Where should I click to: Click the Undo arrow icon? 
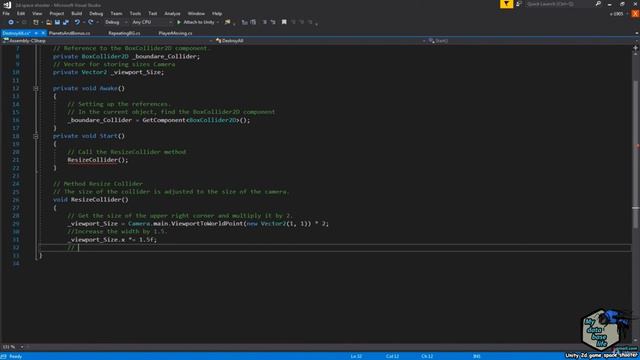click(x=77, y=22)
